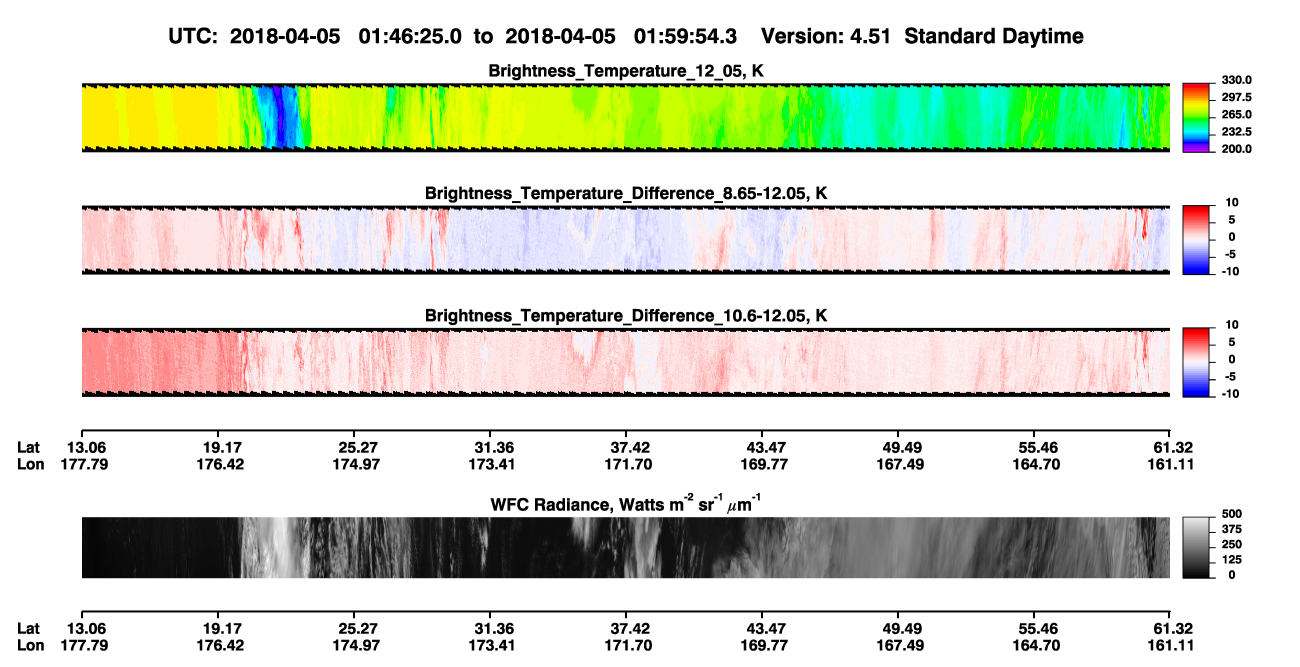
Task: Click longitude '167.49' on the lower axis
Action: 900,646
